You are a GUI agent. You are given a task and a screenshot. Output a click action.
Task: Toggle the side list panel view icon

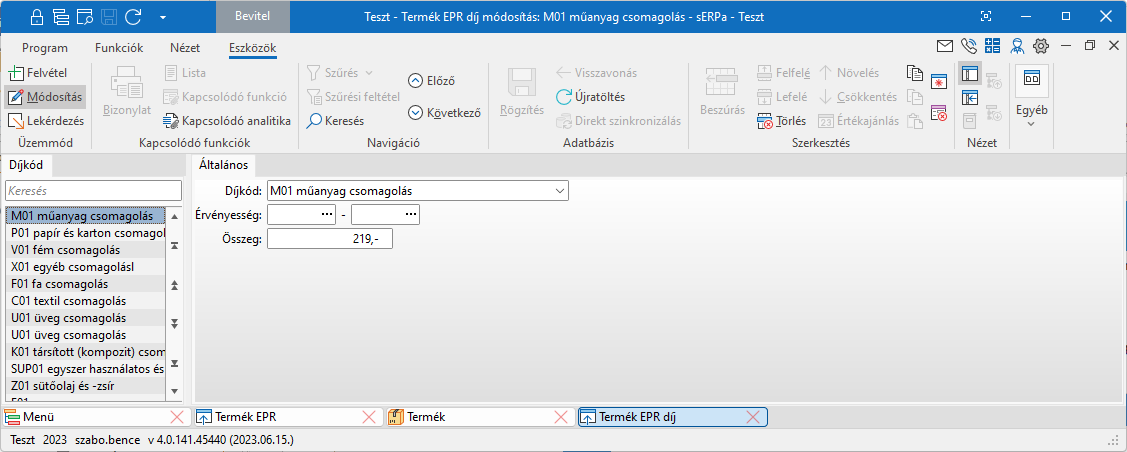click(x=970, y=73)
